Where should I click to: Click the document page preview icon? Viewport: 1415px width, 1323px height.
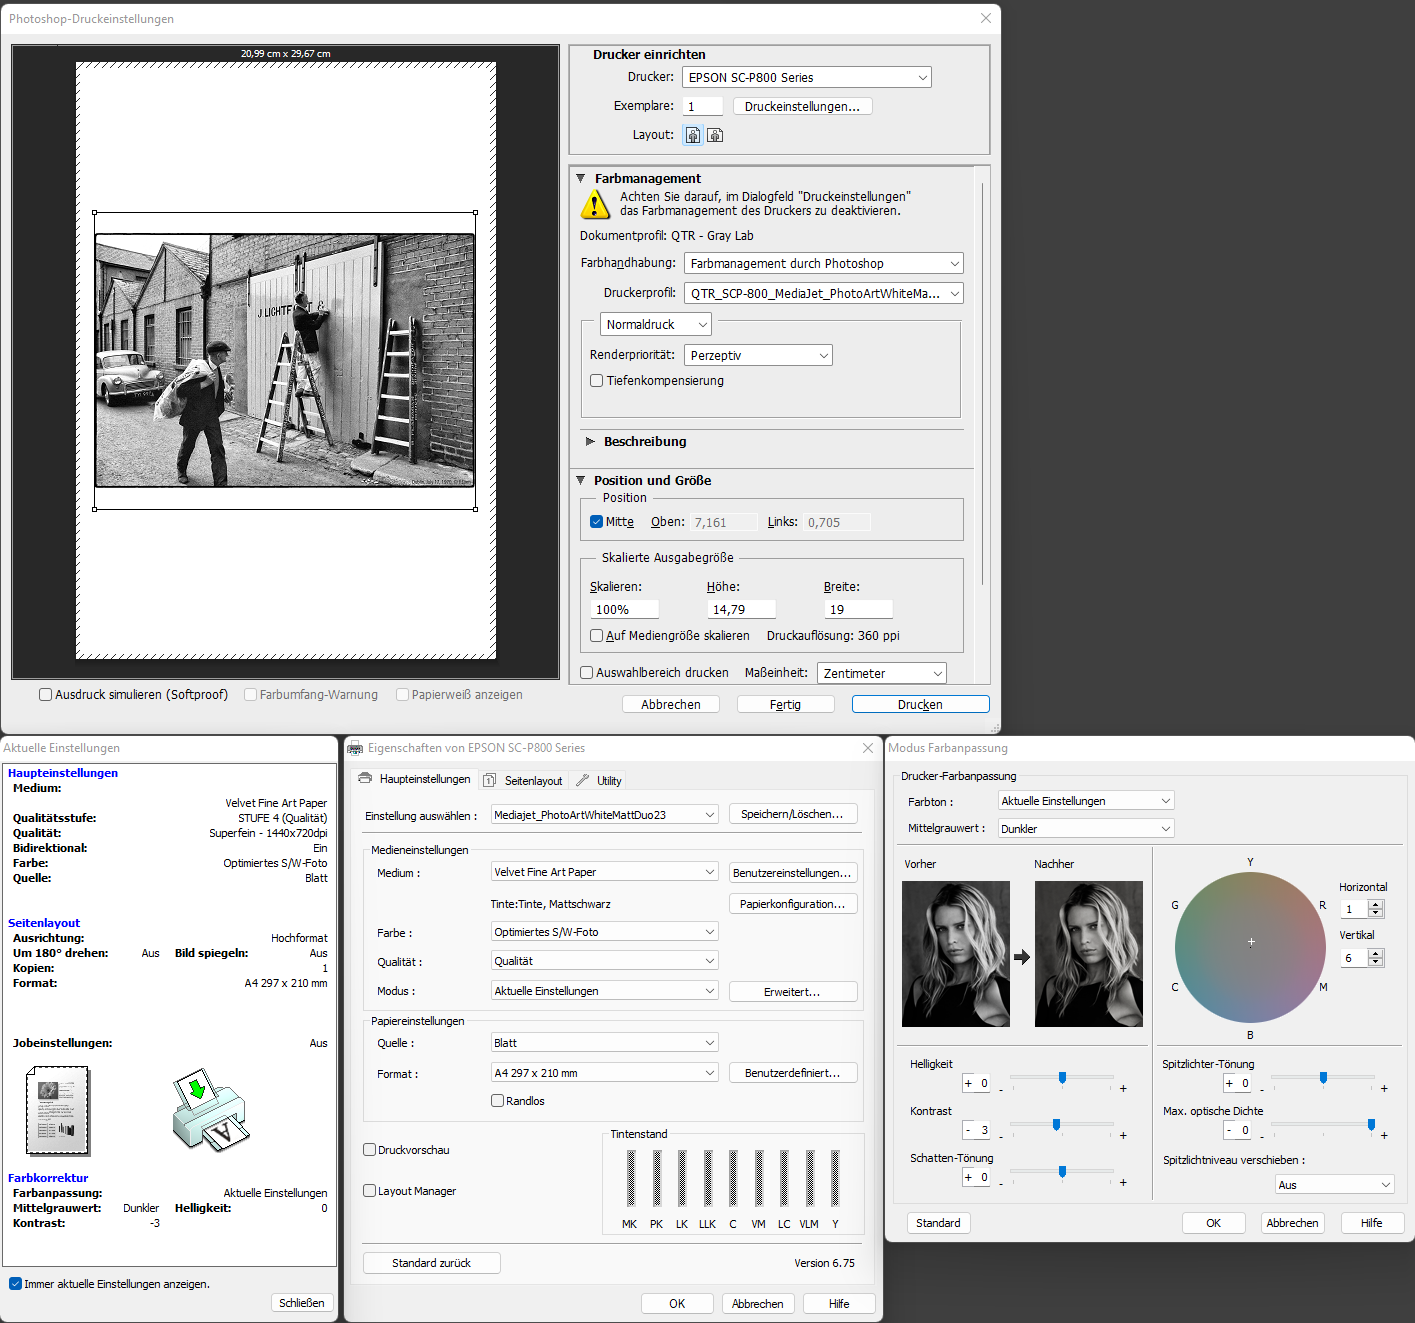tap(58, 1111)
